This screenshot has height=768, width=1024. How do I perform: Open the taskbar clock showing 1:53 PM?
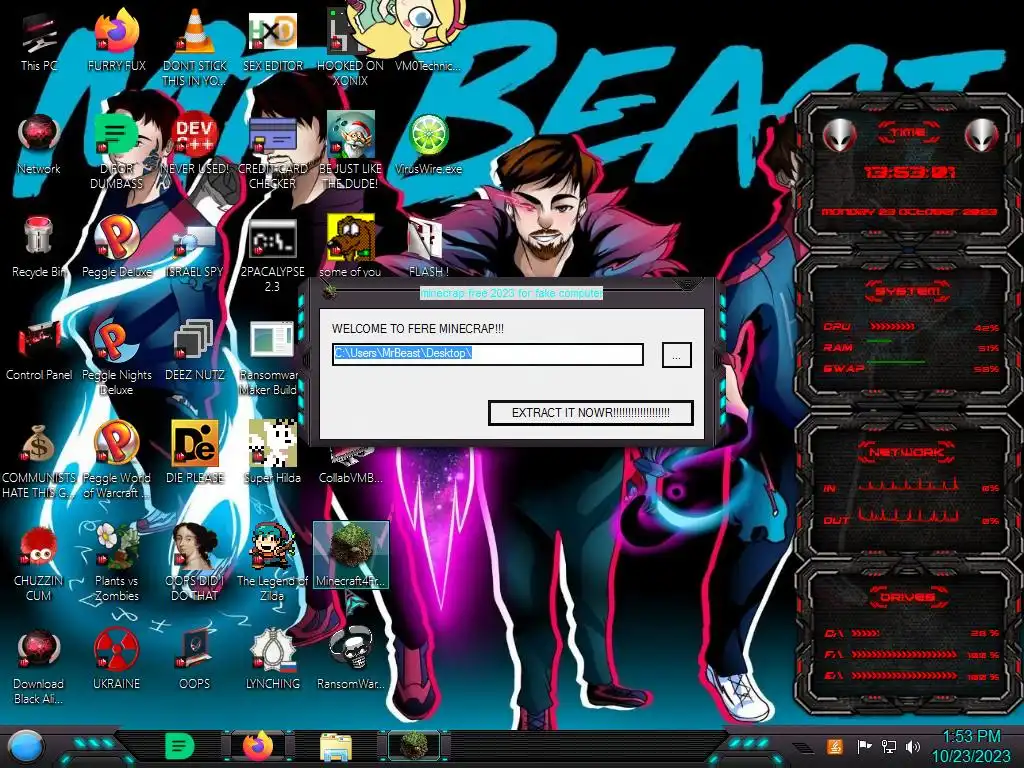971,746
